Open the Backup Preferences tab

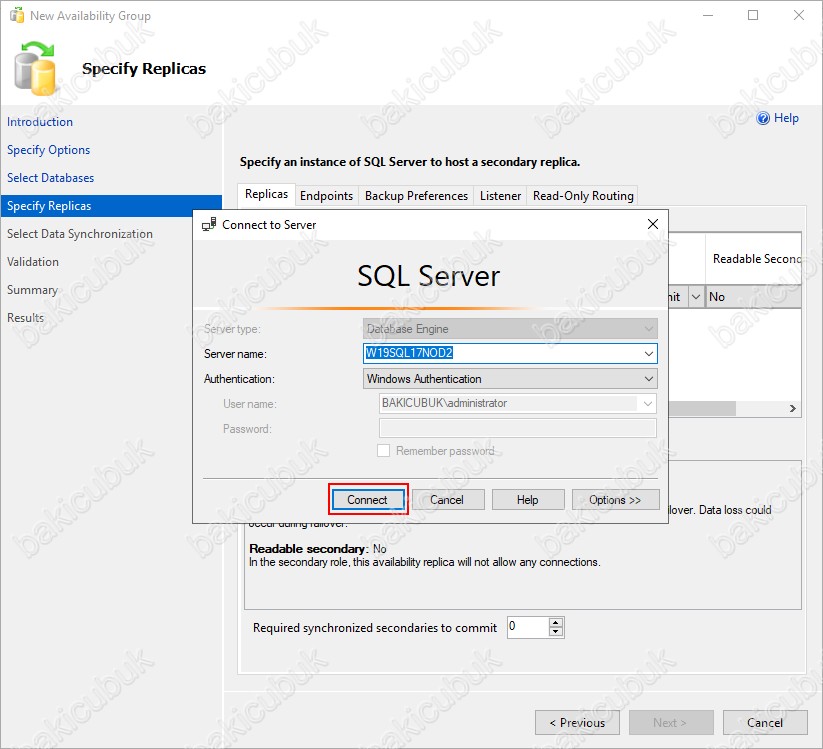point(416,196)
